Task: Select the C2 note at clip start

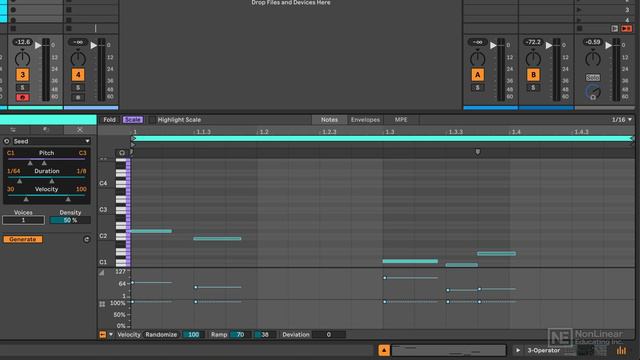Action: (151, 231)
